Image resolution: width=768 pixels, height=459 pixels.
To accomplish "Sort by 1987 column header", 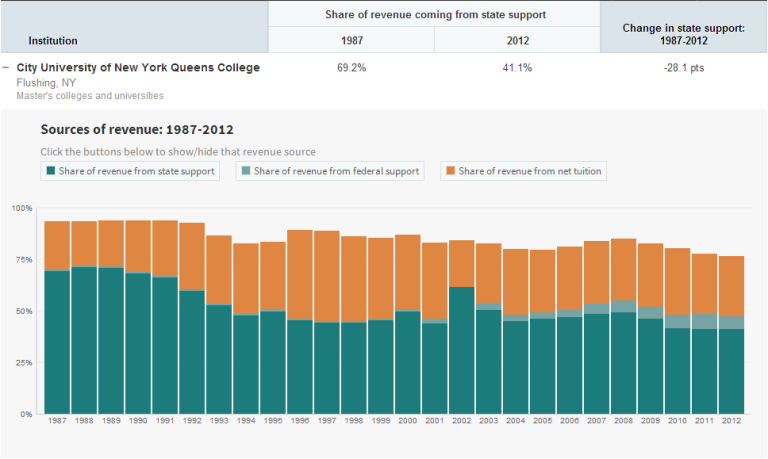I will pyautogui.click(x=351, y=41).
